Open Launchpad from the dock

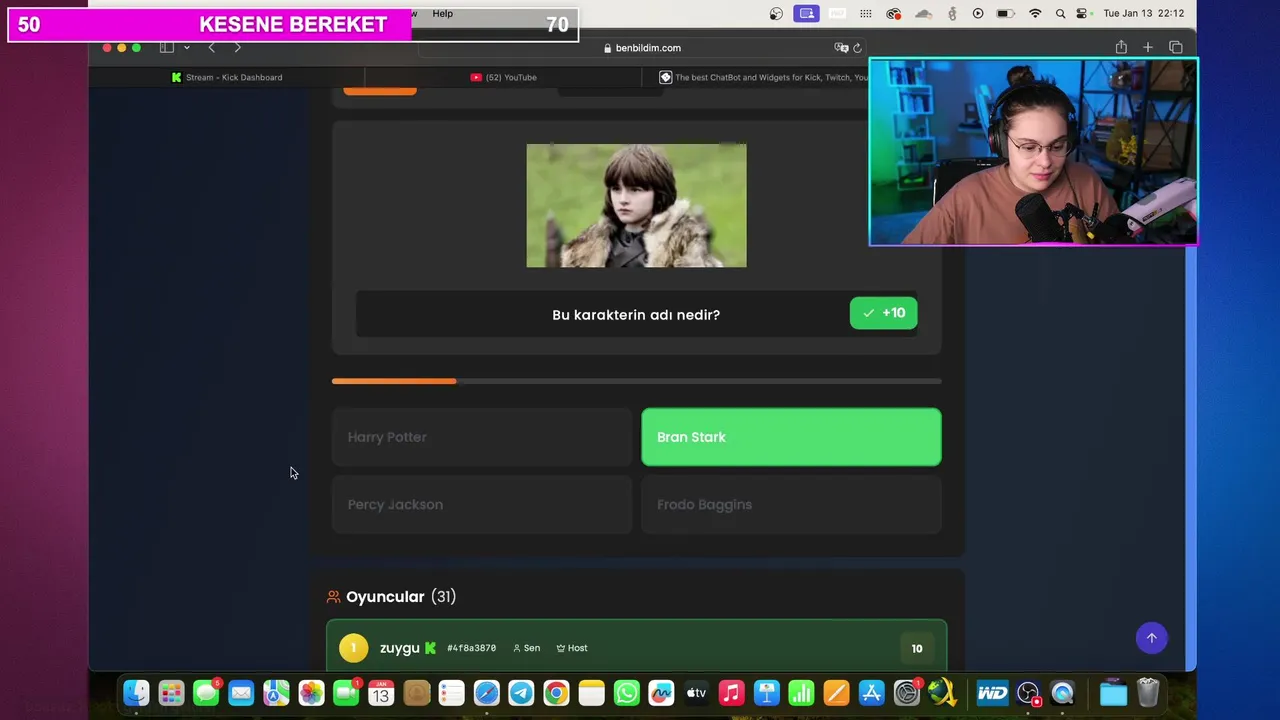[171, 693]
